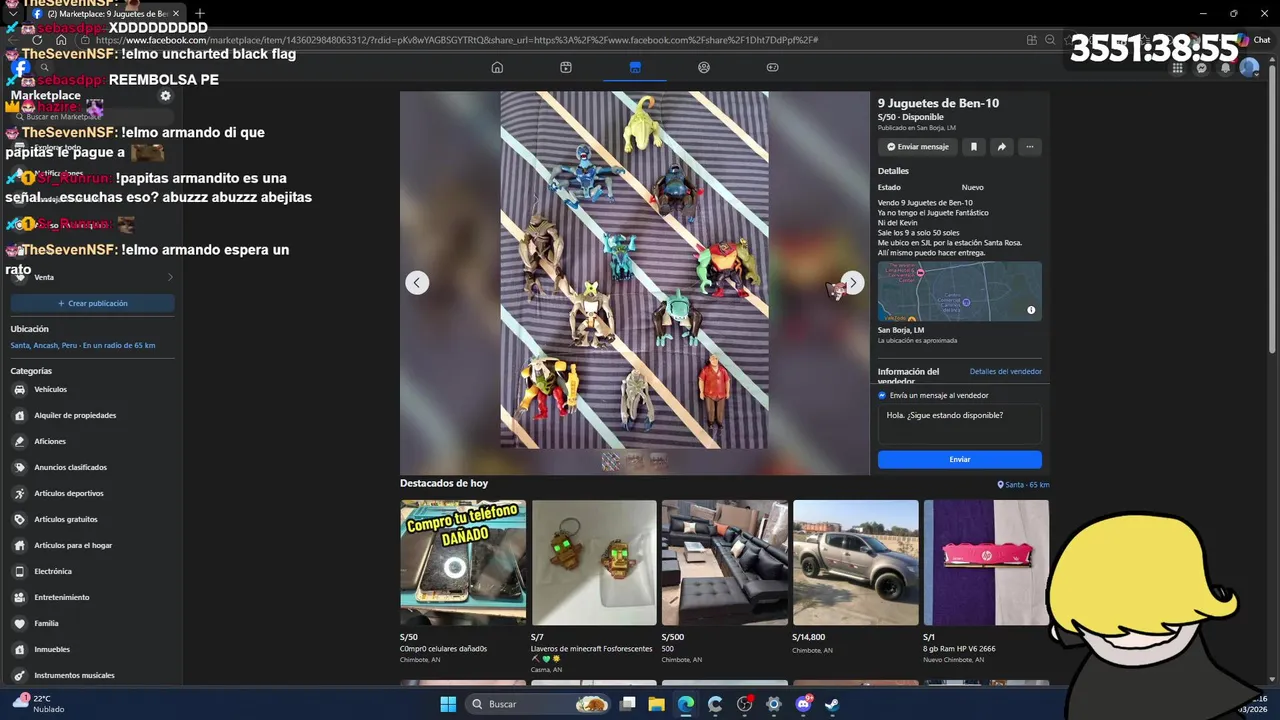Open the three-dots more options button
This screenshot has height=720, width=1280.
click(x=1029, y=147)
